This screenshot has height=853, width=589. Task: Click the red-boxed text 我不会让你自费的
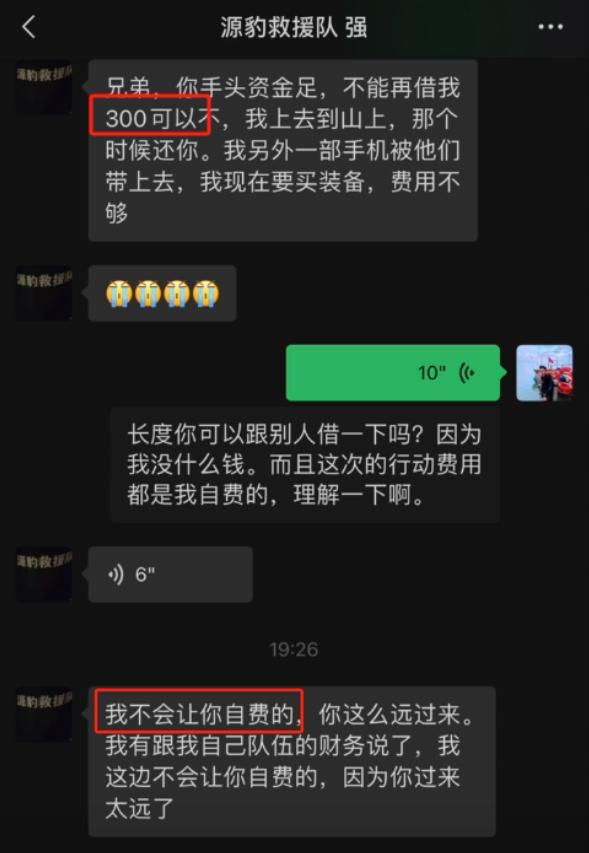[199, 710]
